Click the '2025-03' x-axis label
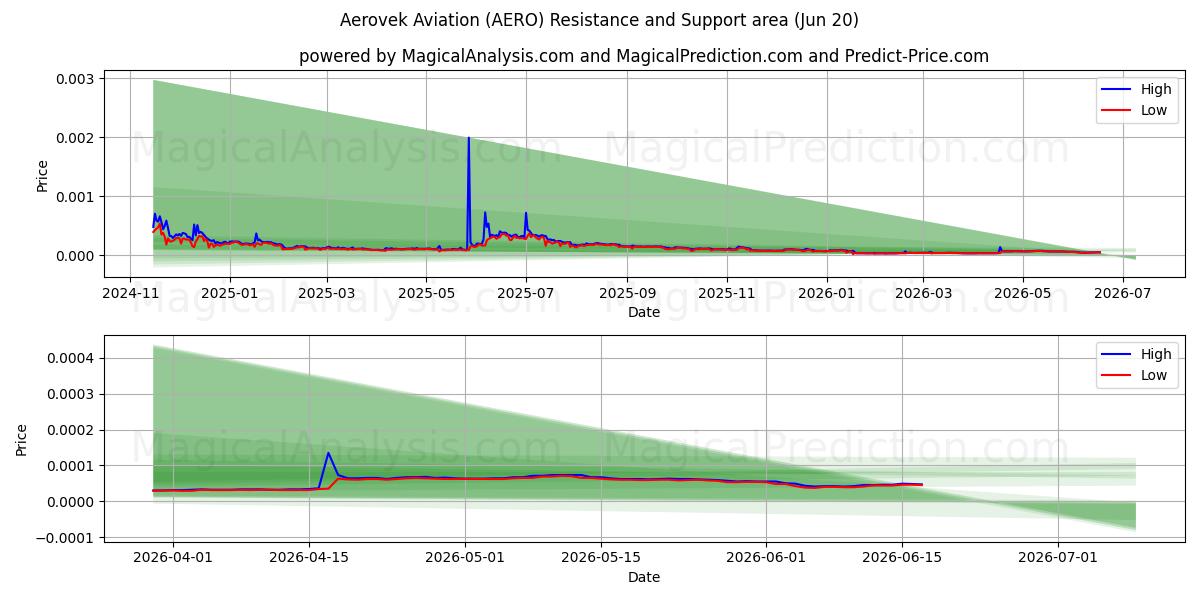Image resolution: width=1200 pixels, height=600 pixels. coord(327,294)
